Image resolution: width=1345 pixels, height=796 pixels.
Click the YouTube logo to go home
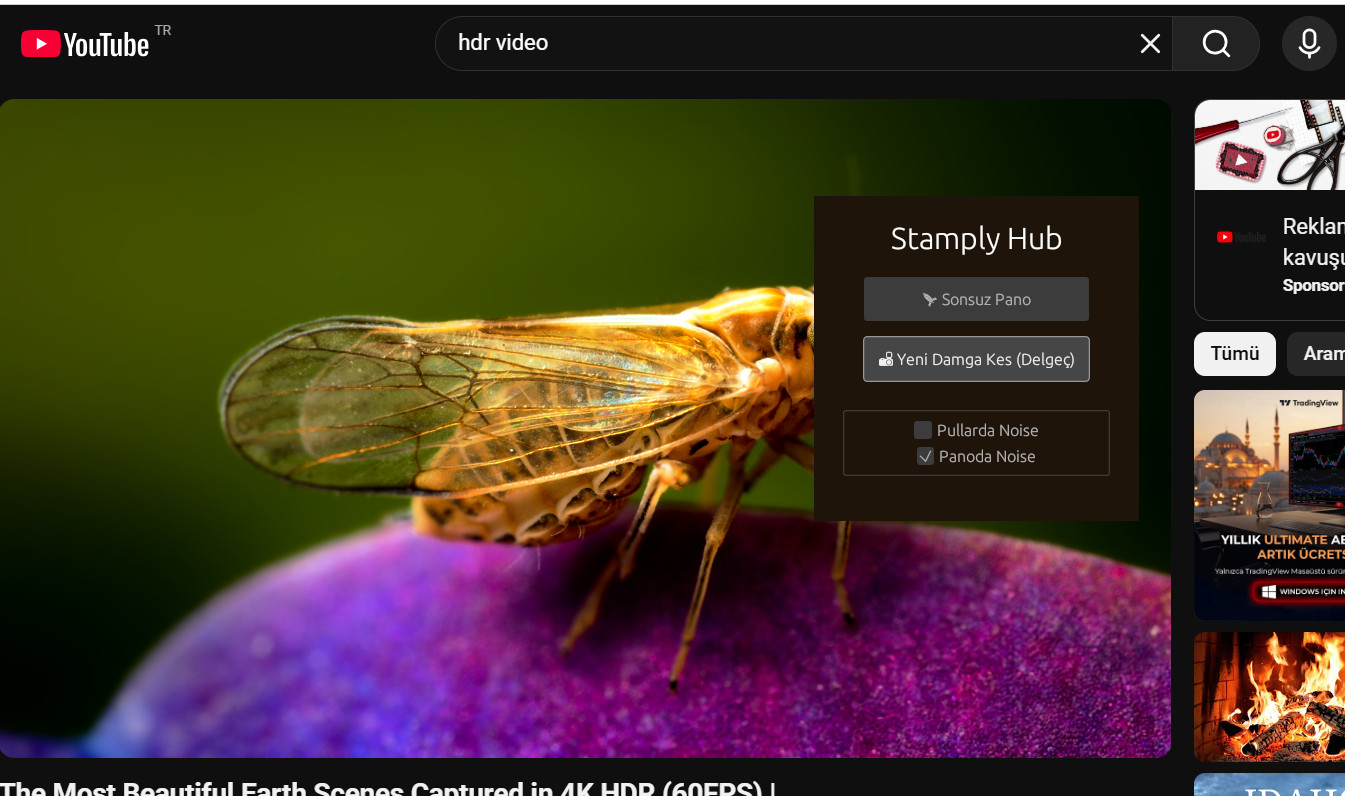[85, 44]
